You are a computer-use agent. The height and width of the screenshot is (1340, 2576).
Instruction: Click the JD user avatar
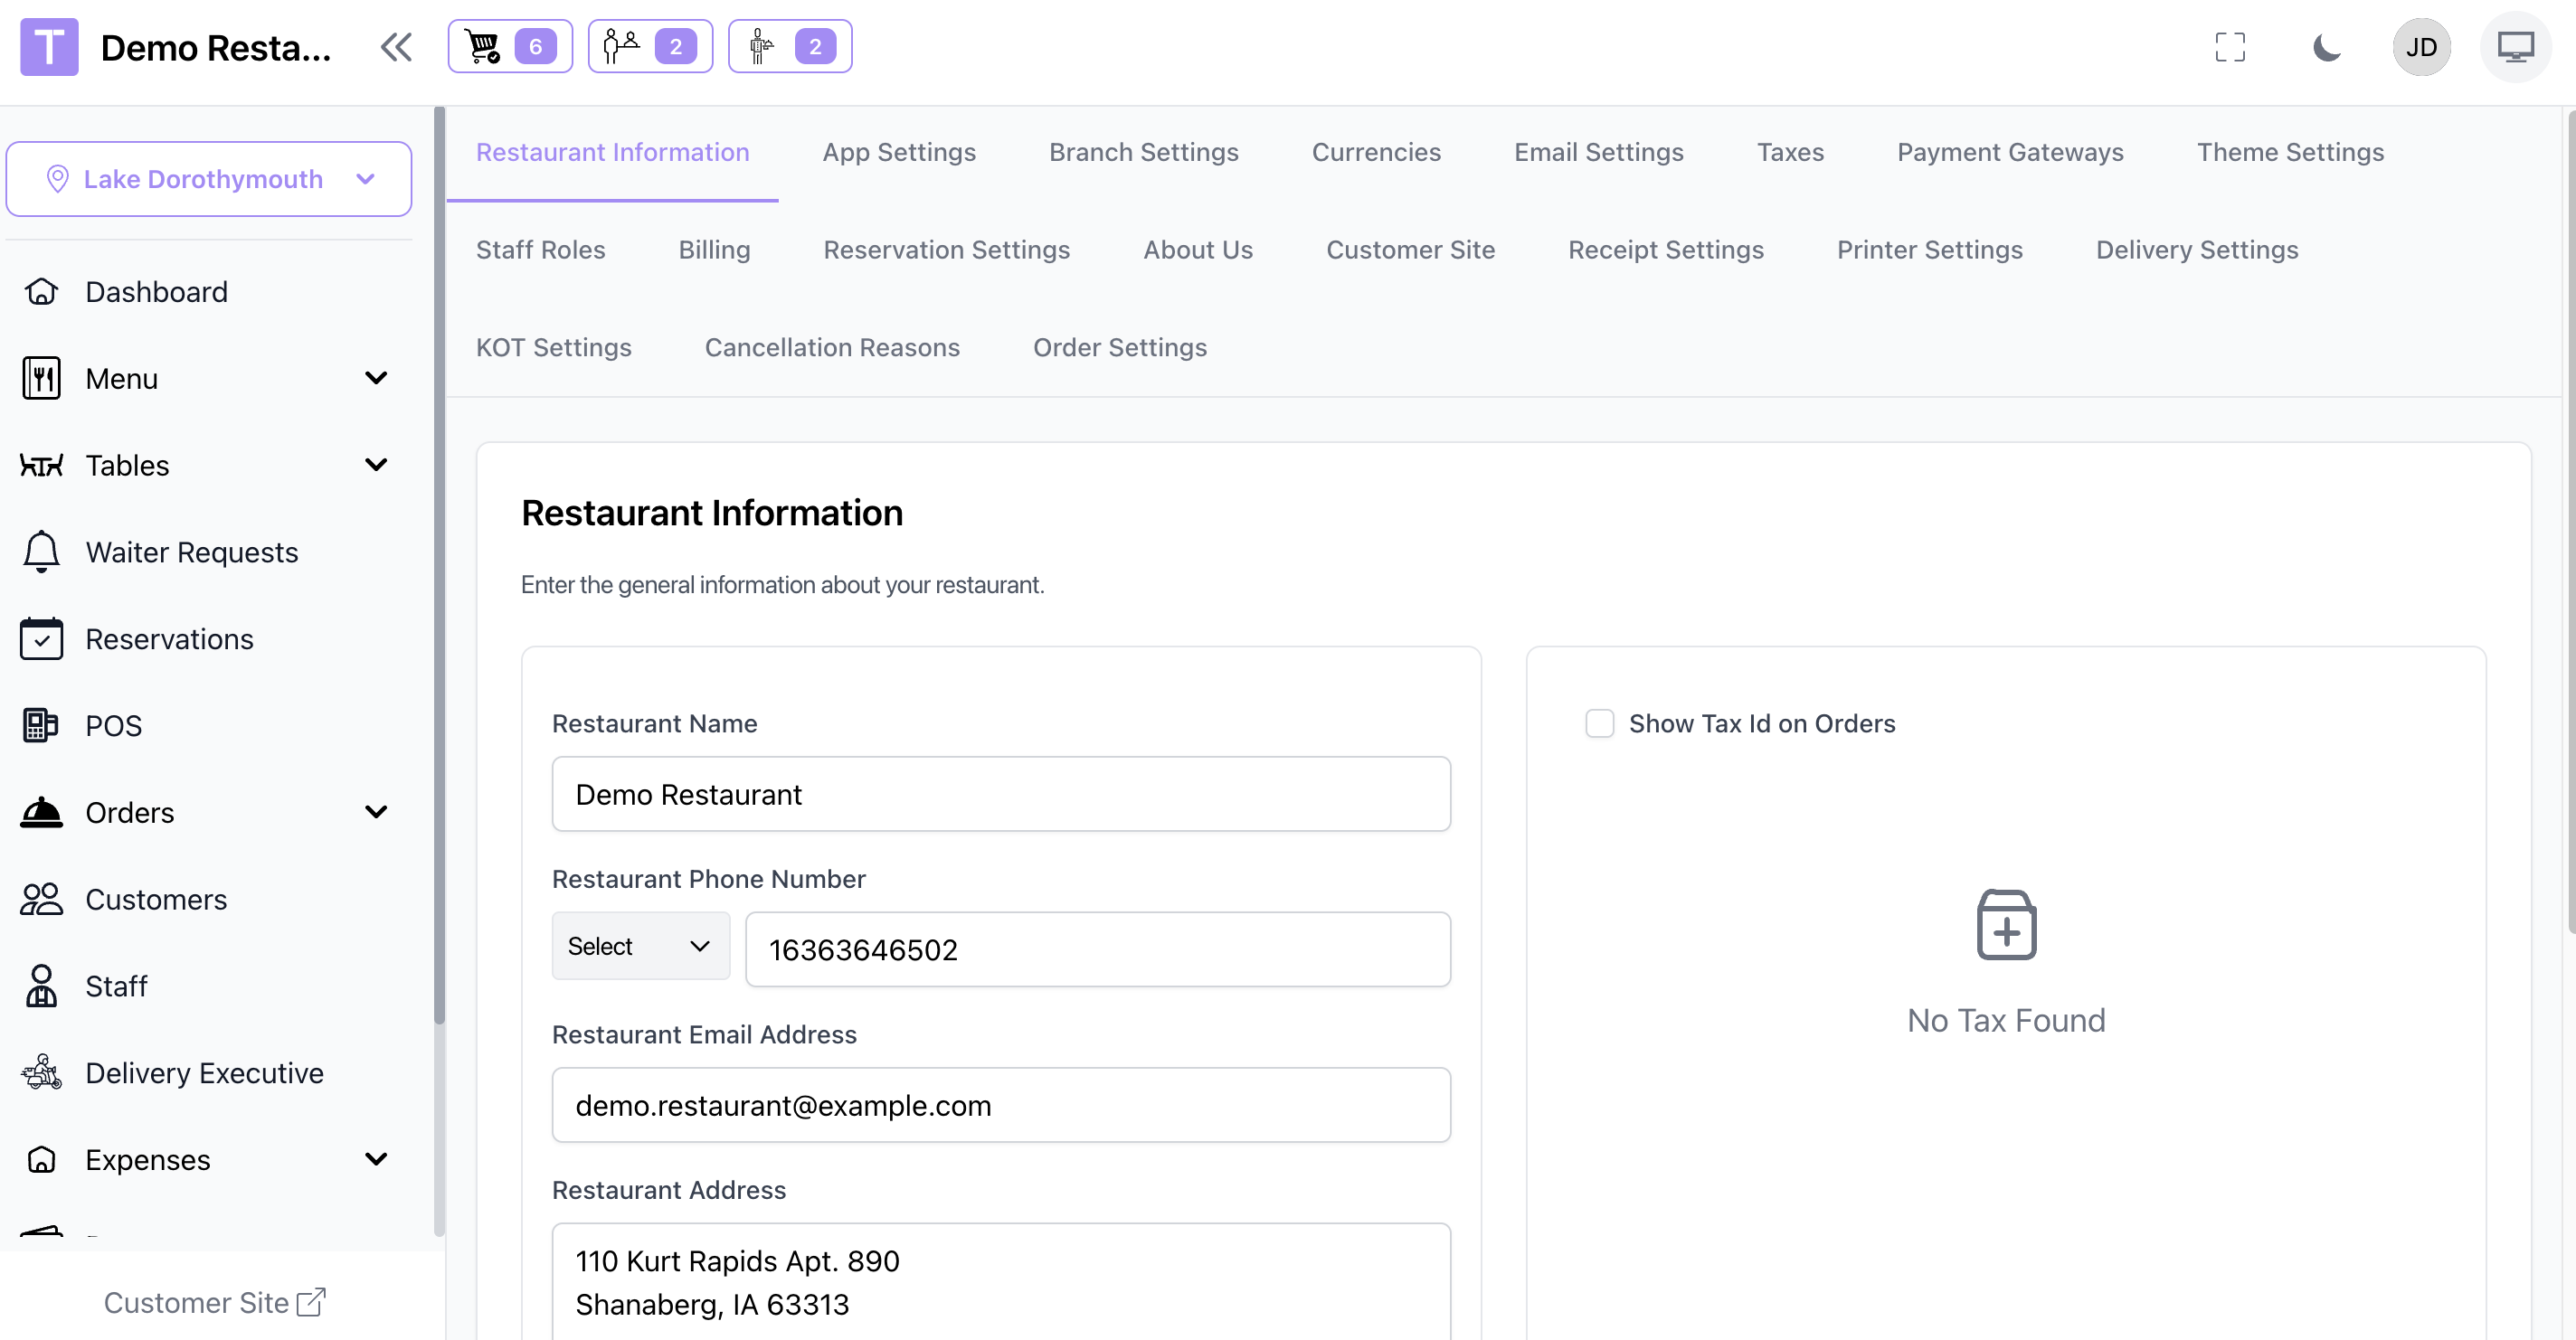[2420, 47]
